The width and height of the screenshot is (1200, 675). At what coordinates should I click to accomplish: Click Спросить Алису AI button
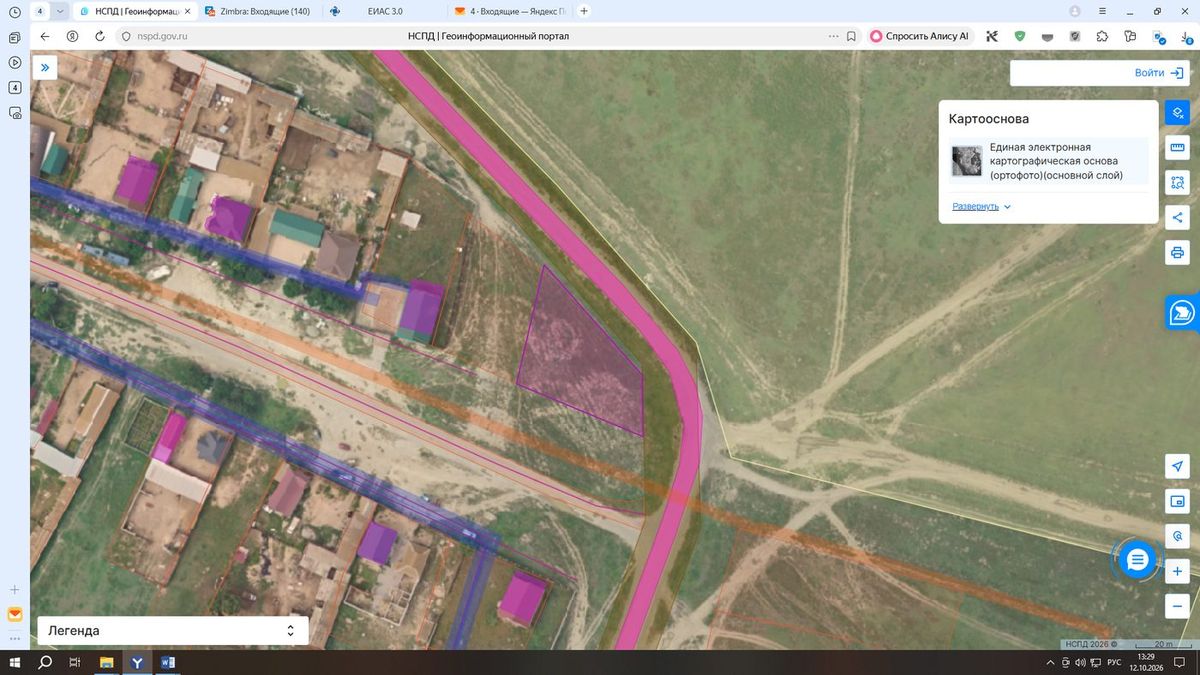coord(920,36)
